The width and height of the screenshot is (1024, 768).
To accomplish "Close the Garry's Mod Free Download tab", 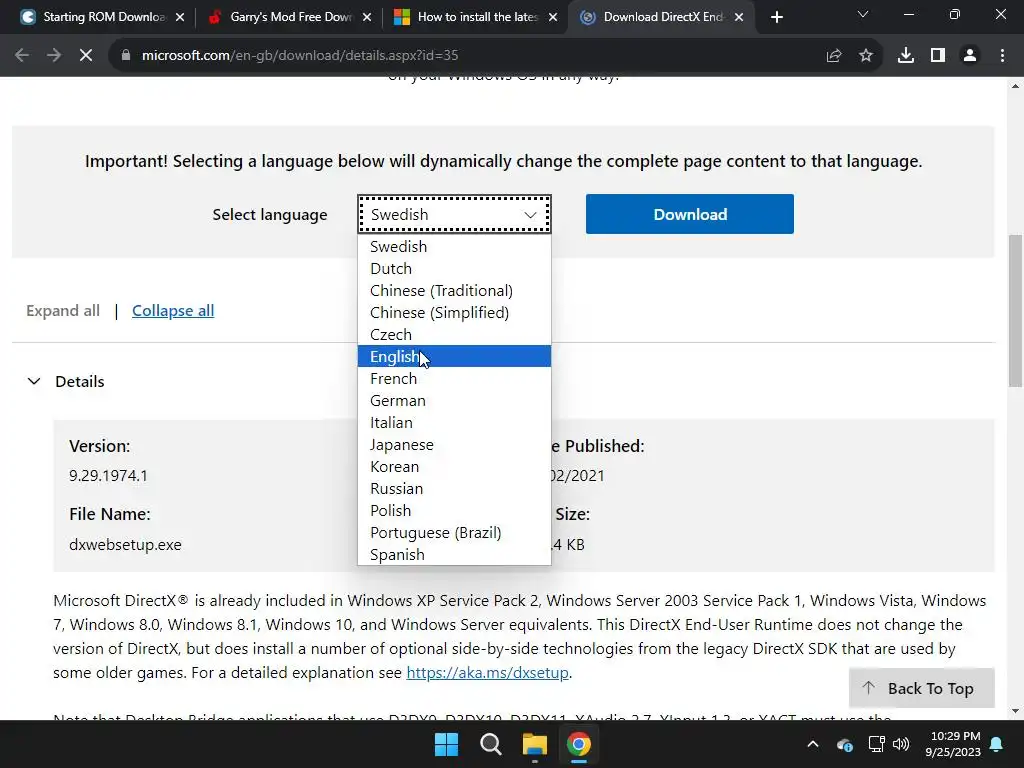I will (x=367, y=17).
